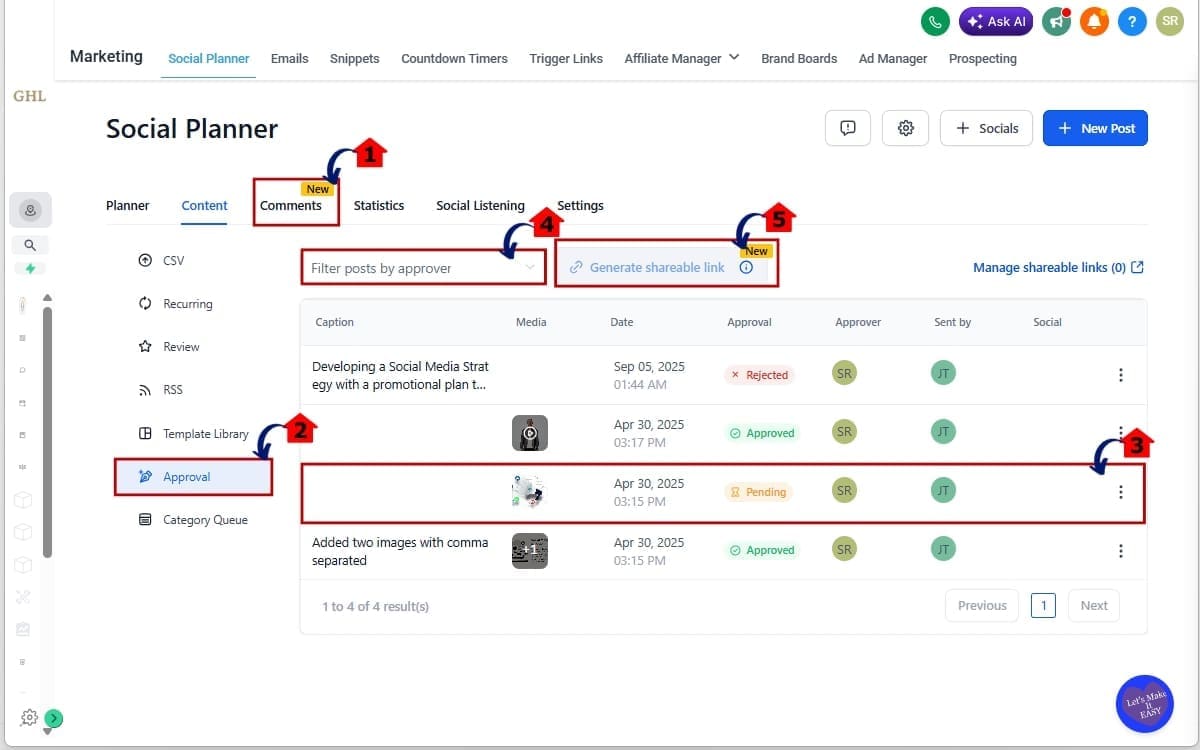Click the gear icon beside the Socials button
Image resolution: width=1200 pixels, height=750 pixels.
(905, 128)
